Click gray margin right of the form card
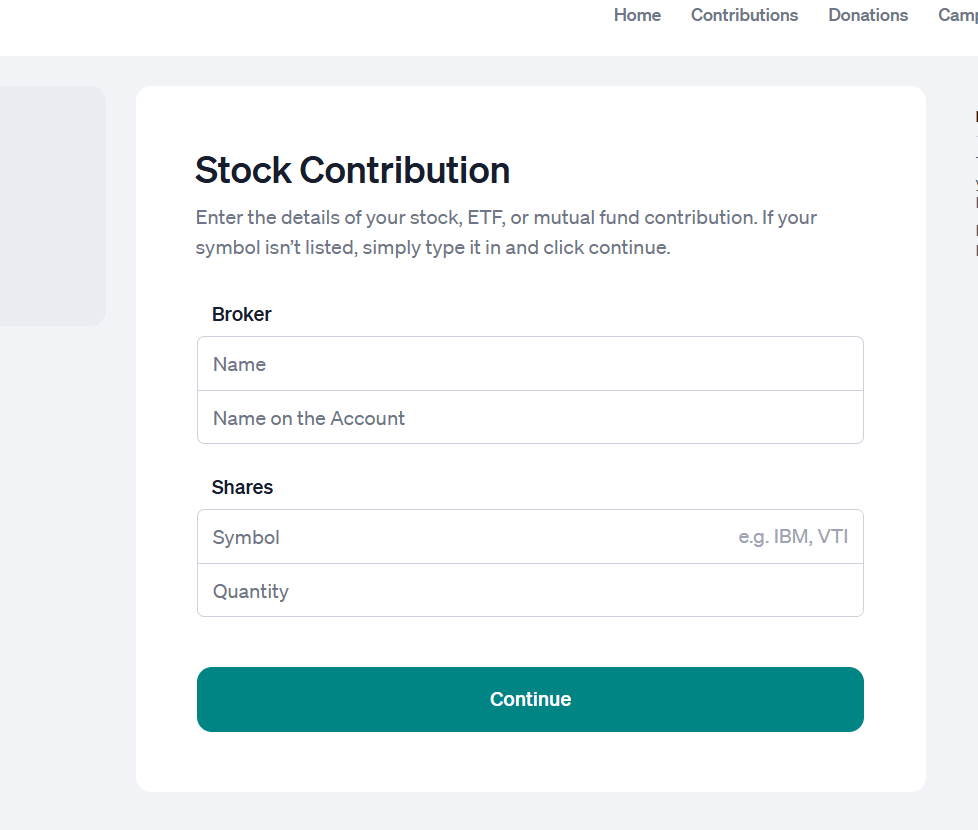Screen dimensions: 978x830 (x=950, y=450)
